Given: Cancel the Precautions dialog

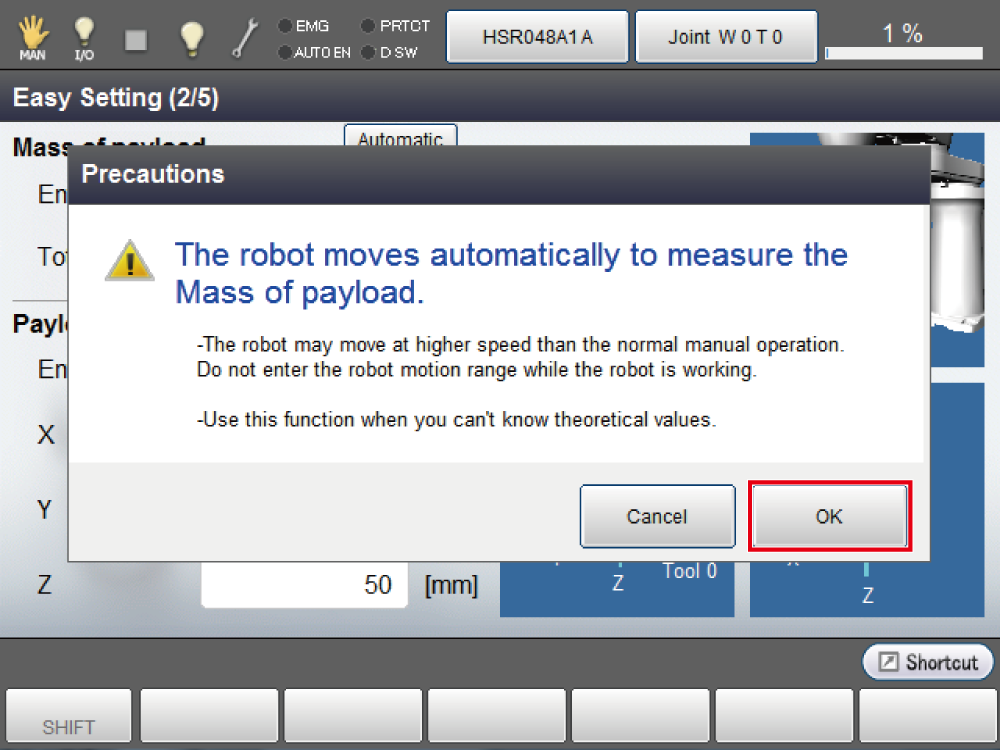Looking at the screenshot, I should click(656, 516).
